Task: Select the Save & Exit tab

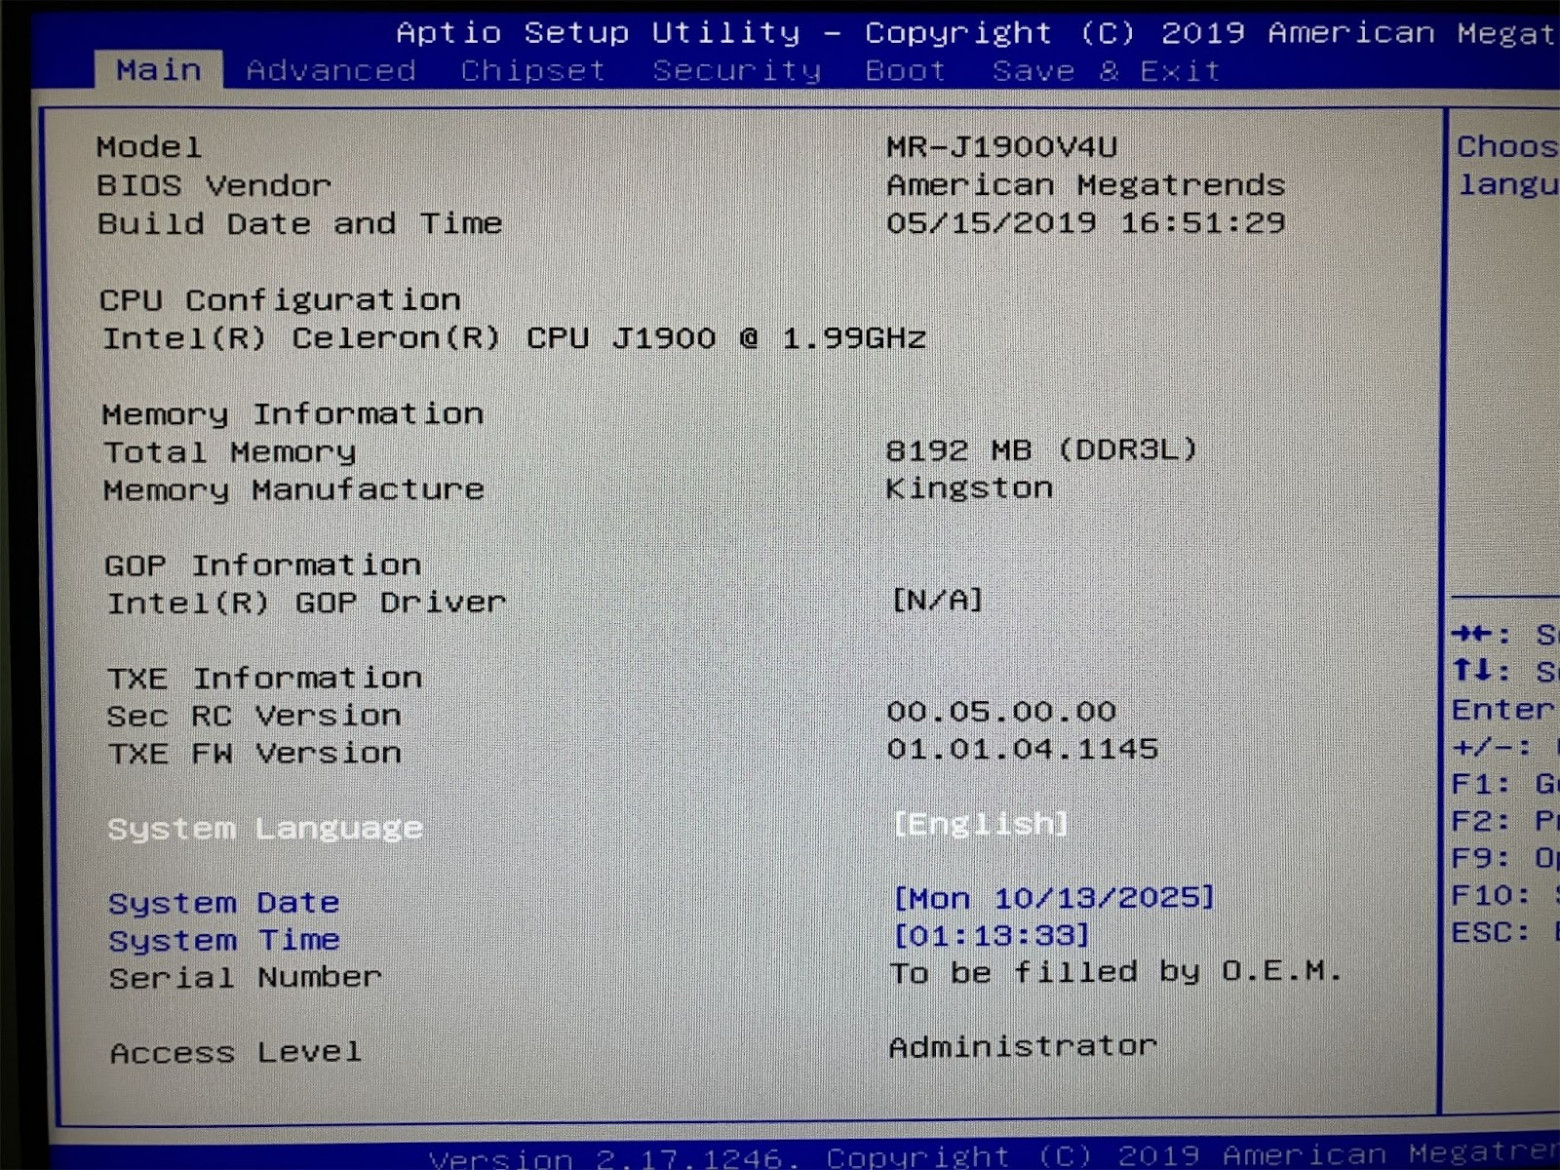Action: point(1106,71)
